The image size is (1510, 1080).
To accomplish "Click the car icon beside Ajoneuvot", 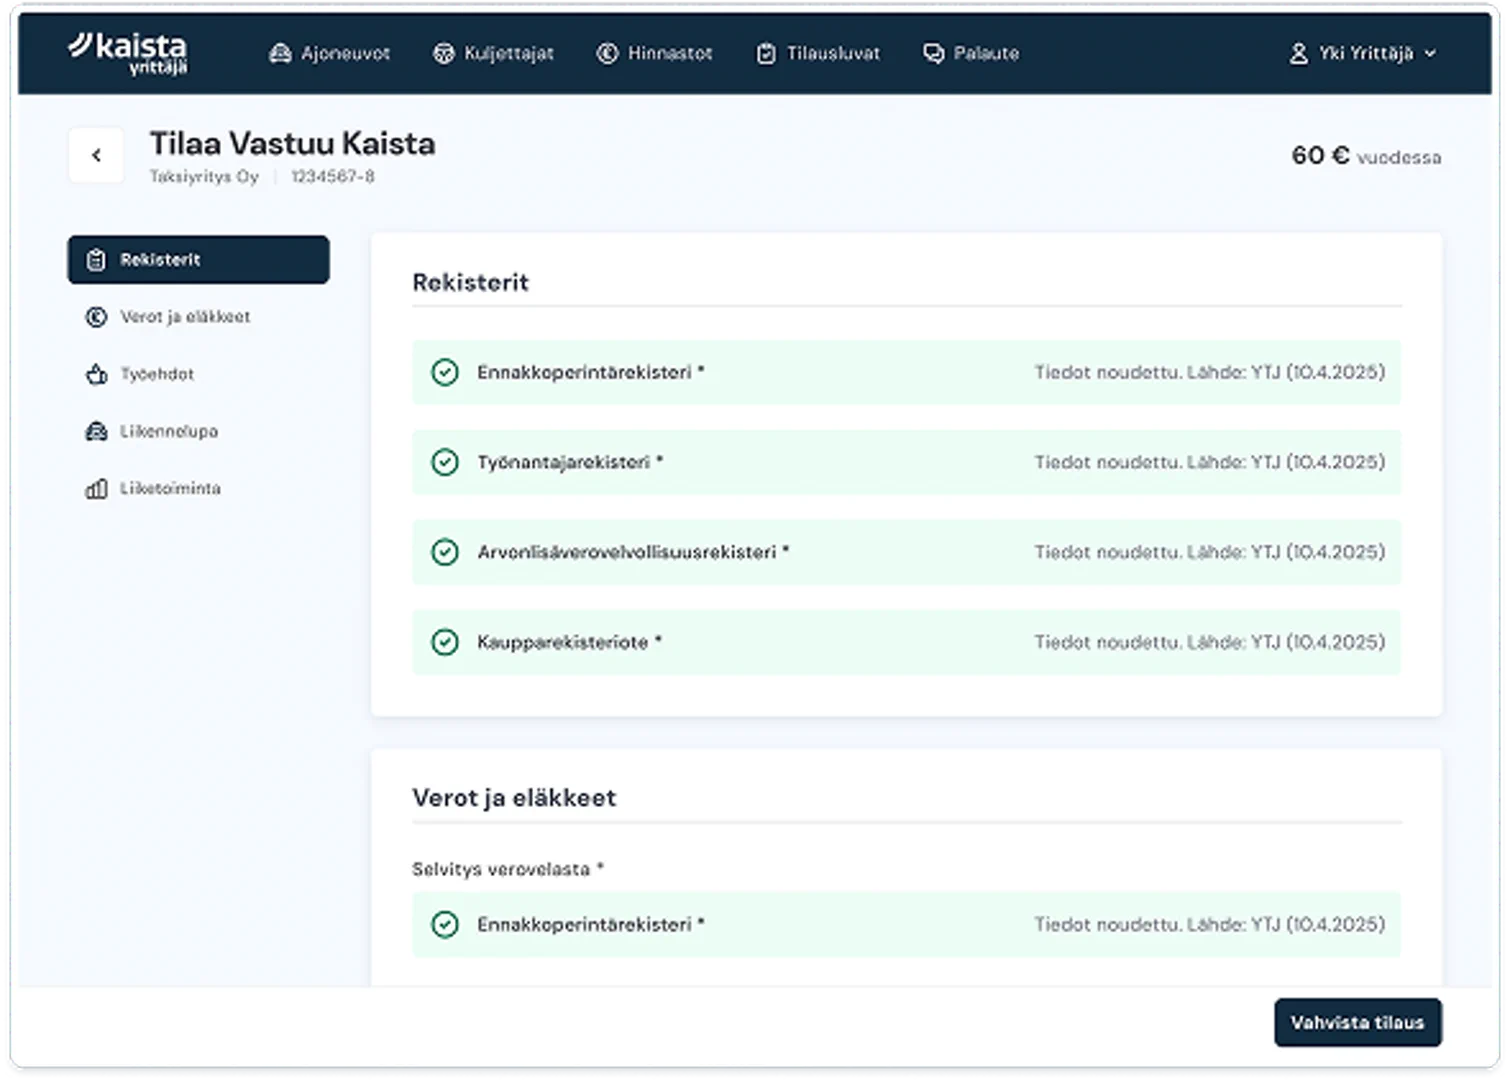I will [x=280, y=54].
